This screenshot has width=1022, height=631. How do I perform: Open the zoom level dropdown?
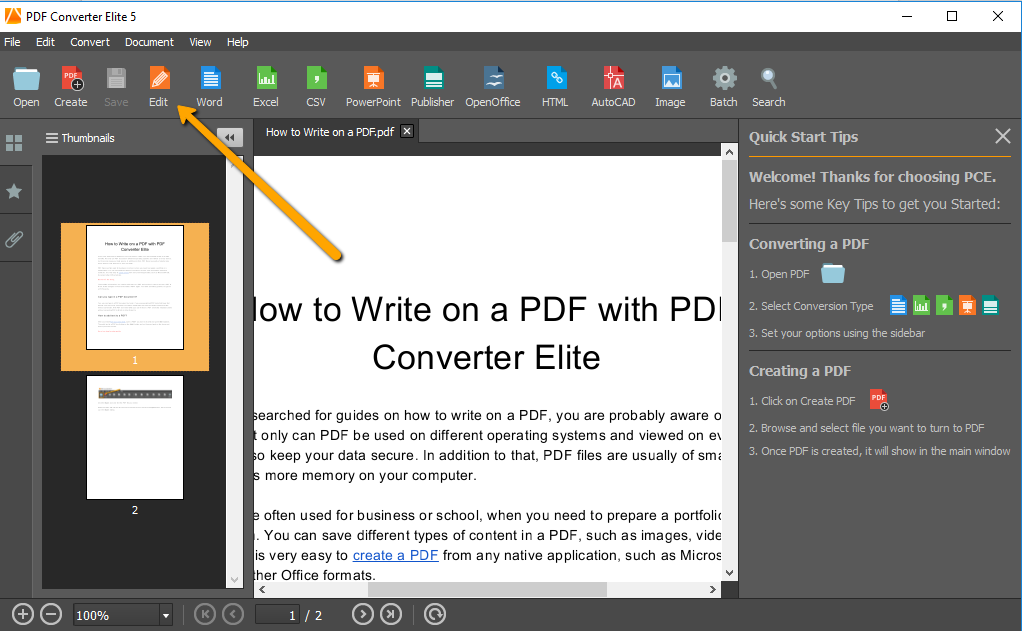[166, 614]
